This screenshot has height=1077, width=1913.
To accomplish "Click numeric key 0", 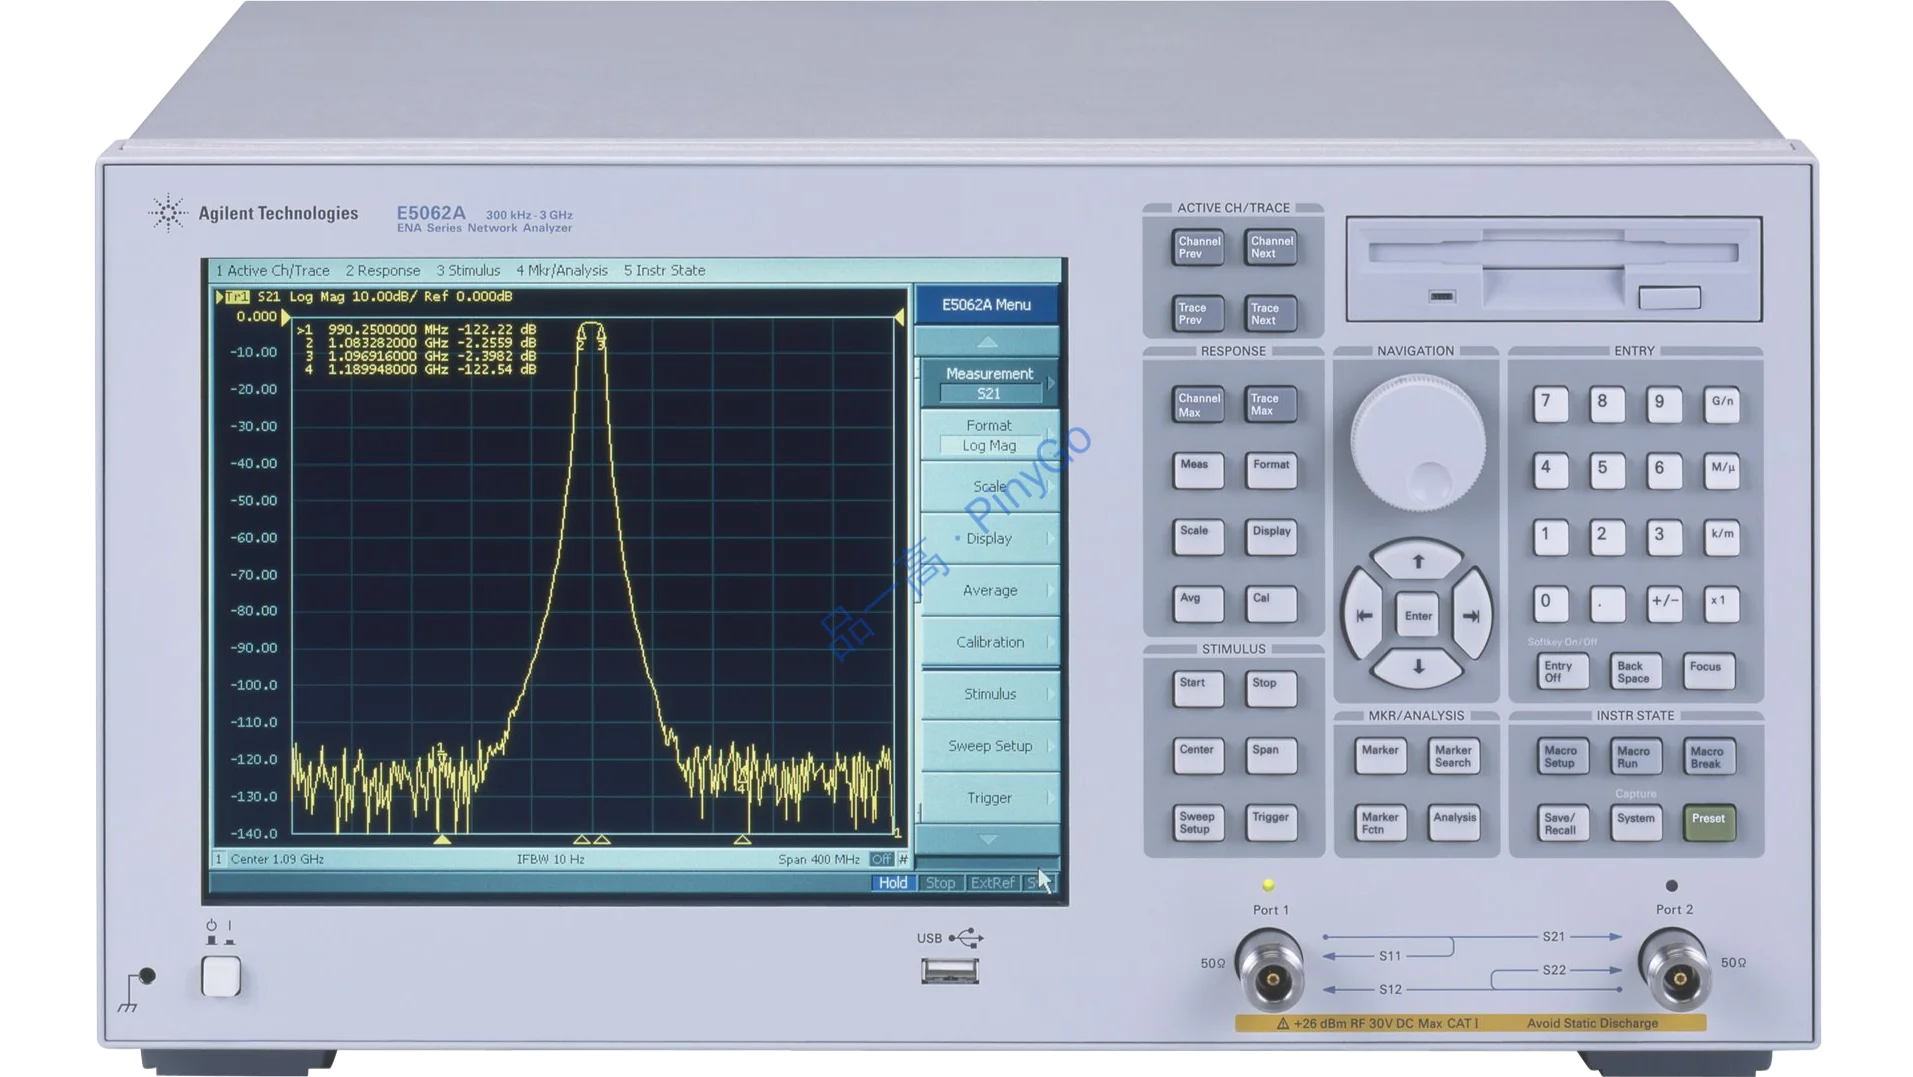I will [x=1550, y=604].
